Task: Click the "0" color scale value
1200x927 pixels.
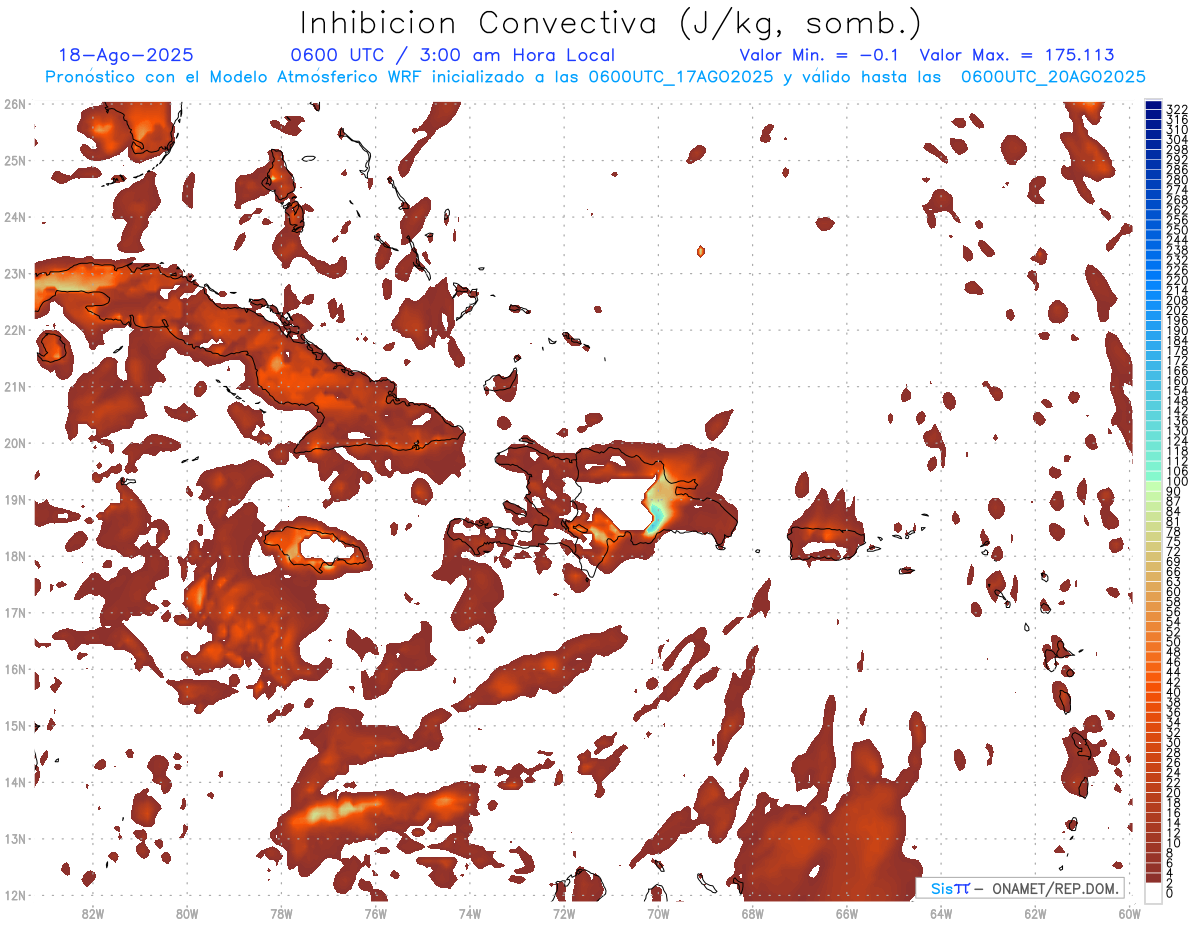Action: tap(1170, 893)
